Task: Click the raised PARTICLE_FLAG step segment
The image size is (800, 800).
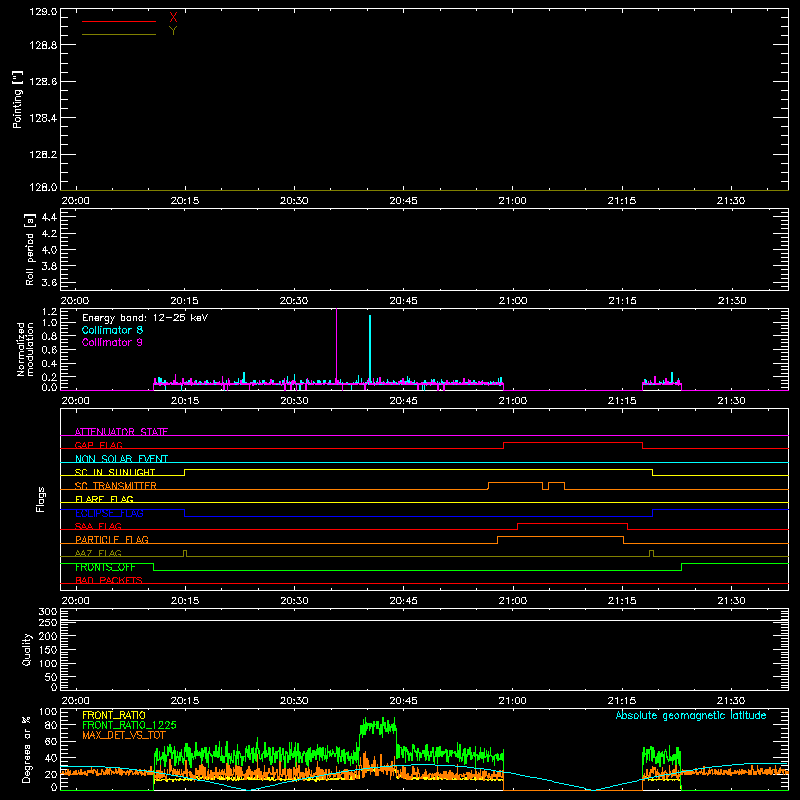Action: pos(560,537)
